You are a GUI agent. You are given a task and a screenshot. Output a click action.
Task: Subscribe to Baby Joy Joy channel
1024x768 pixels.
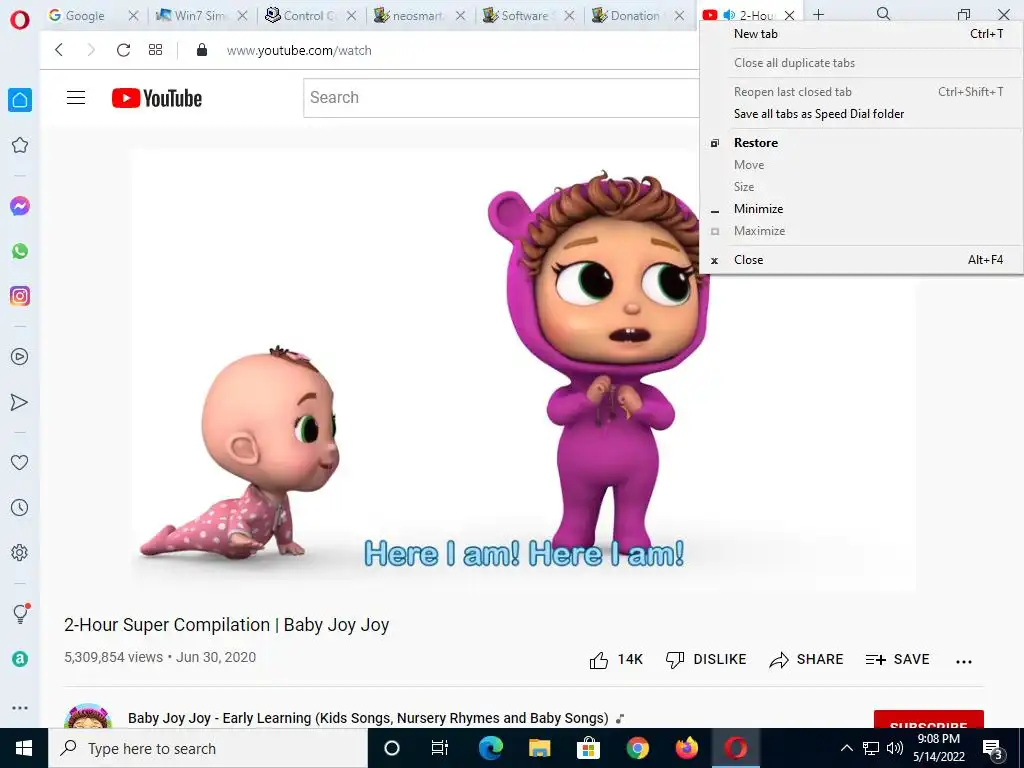[x=929, y=720]
